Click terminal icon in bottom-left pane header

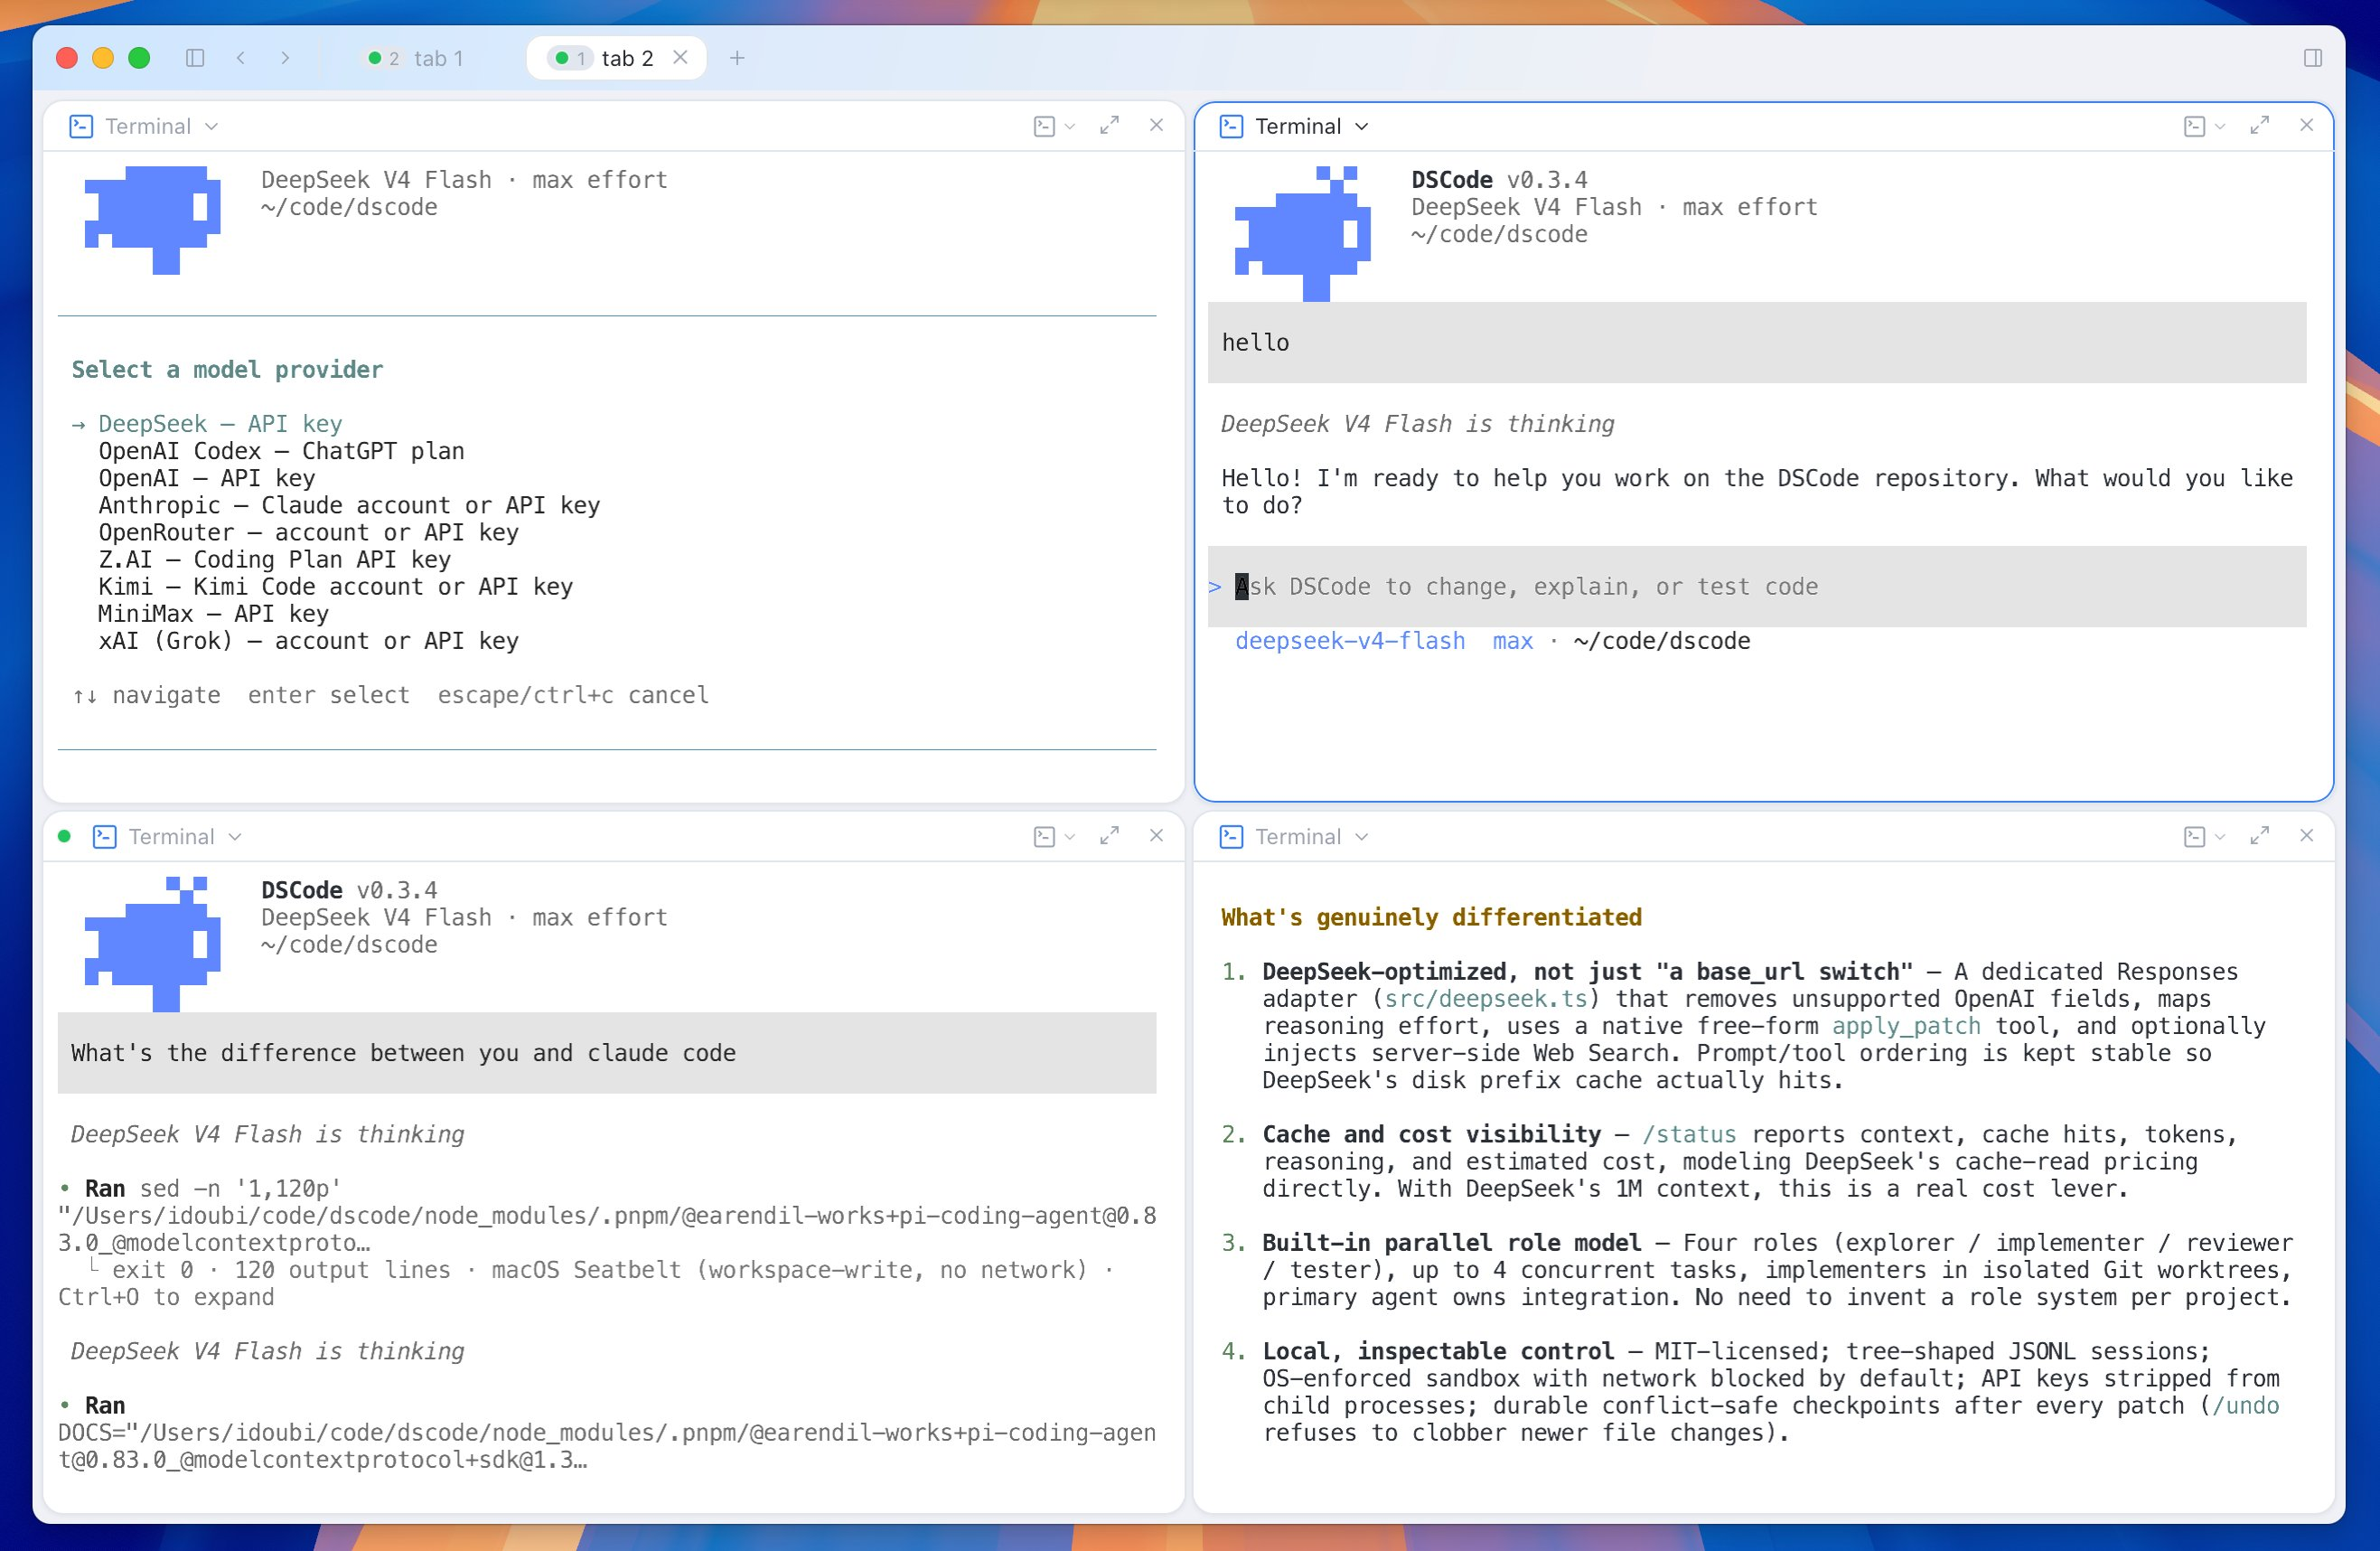pyautogui.click(x=104, y=836)
